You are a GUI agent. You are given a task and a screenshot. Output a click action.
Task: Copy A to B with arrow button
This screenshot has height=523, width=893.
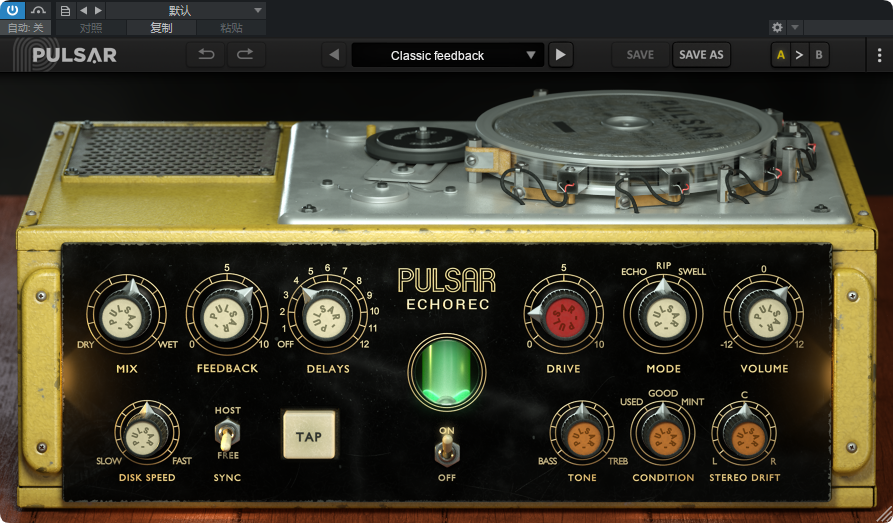800,55
